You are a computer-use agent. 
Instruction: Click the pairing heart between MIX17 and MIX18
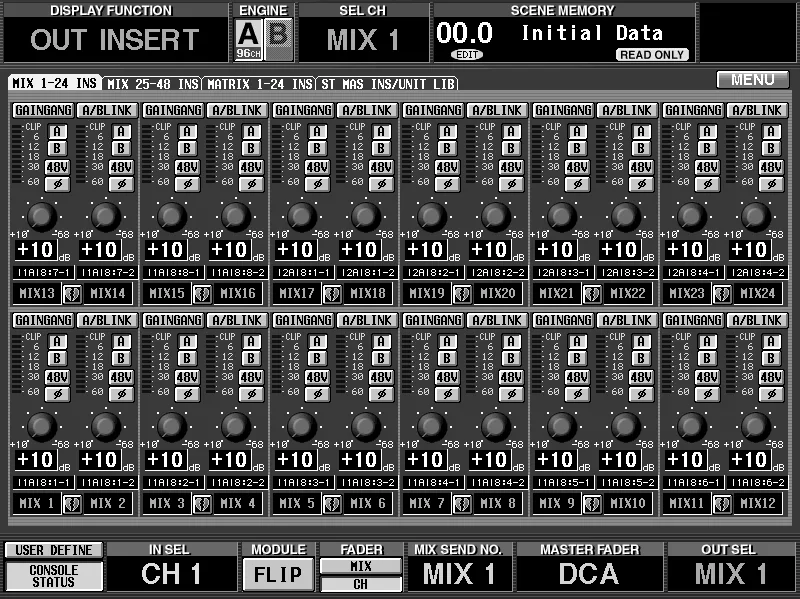(332, 294)
